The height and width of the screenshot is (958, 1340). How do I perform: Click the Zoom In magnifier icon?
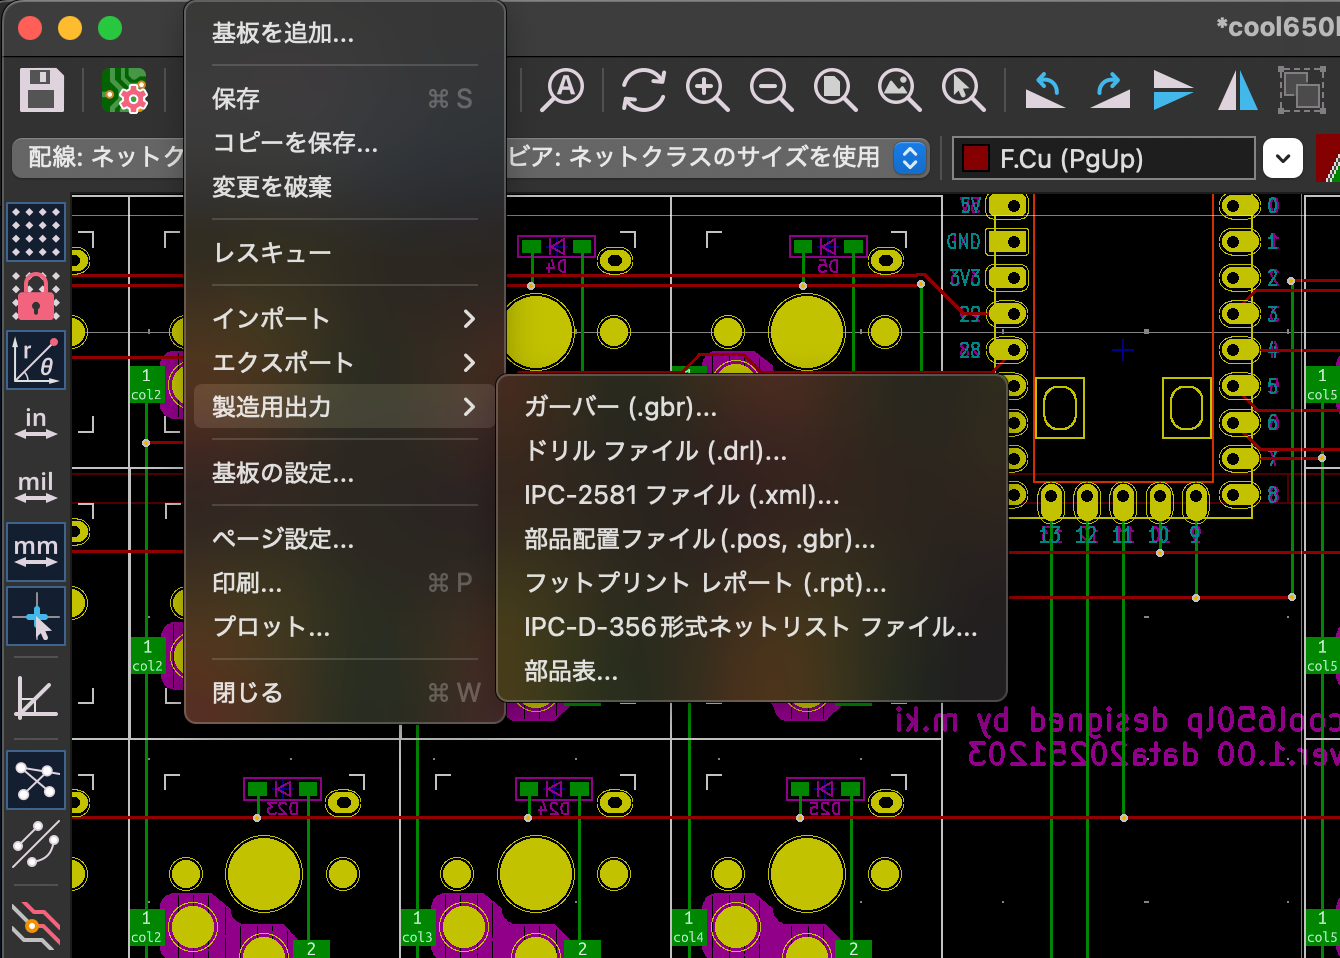click(707, 90)
